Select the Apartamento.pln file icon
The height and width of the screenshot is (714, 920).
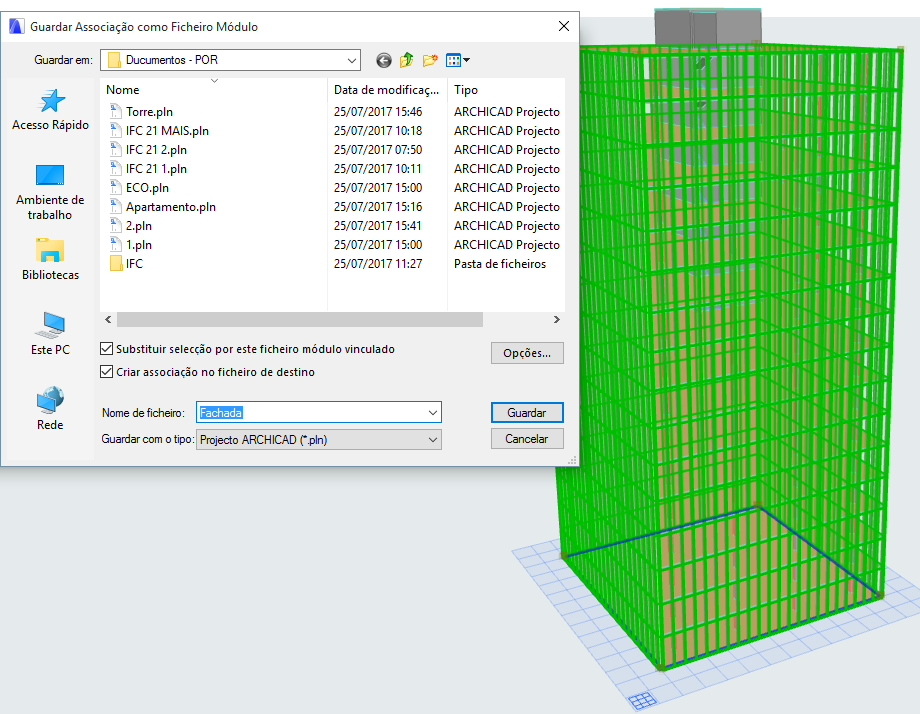pyautogui.click(x=116, y=207)
